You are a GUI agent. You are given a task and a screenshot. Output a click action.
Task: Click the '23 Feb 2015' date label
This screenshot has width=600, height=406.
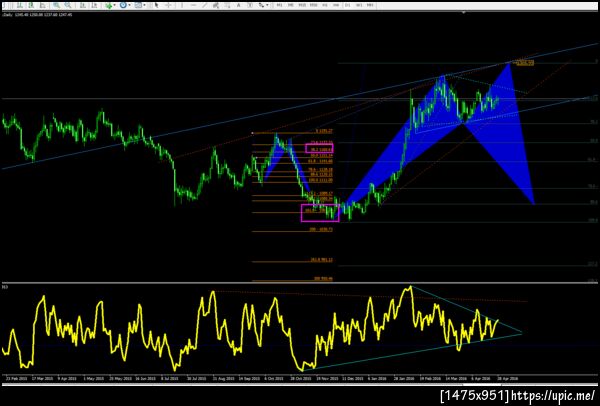pos(17,378)
